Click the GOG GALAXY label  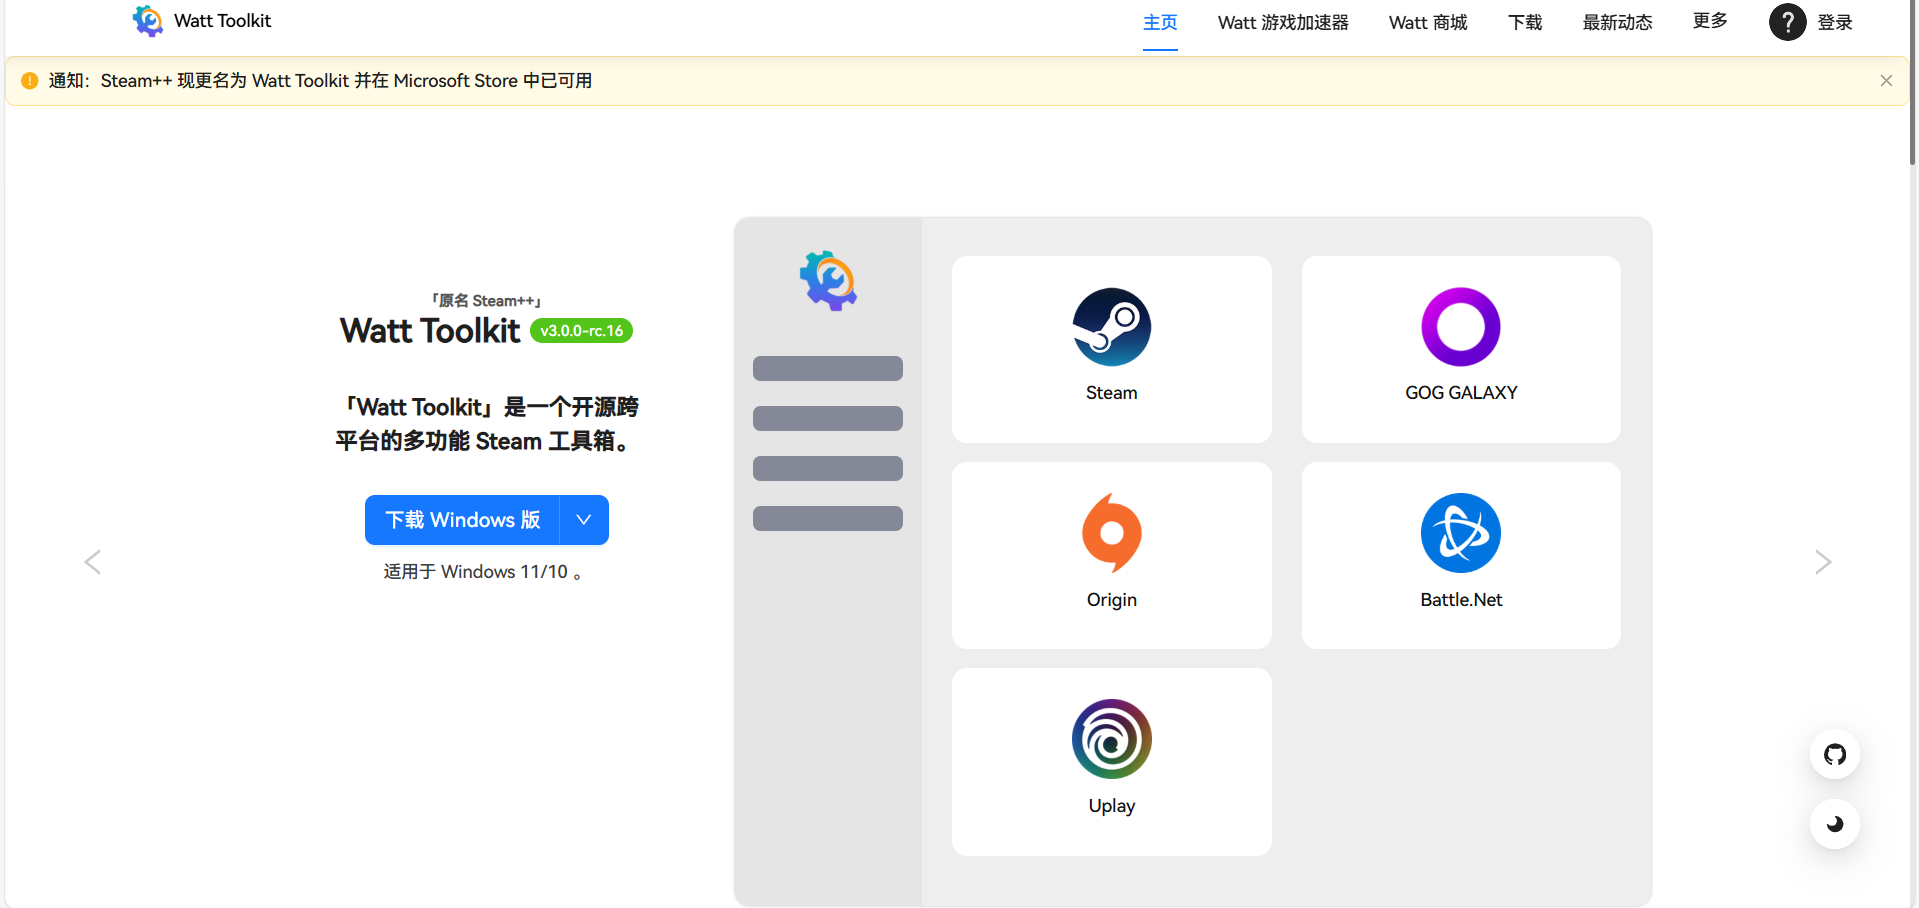pyautogui.click(x=1461, y=393)
